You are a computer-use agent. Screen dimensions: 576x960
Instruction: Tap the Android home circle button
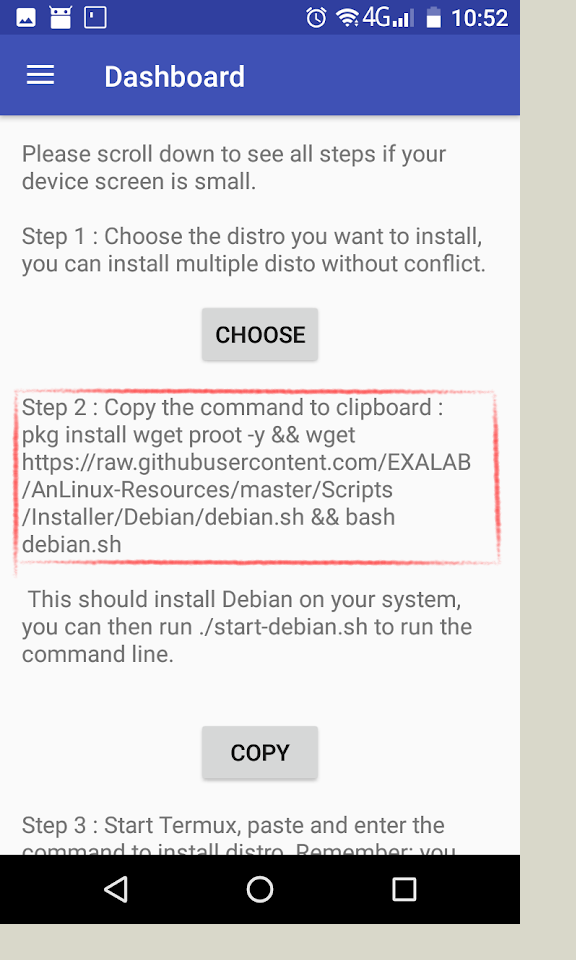coord(260,889)
